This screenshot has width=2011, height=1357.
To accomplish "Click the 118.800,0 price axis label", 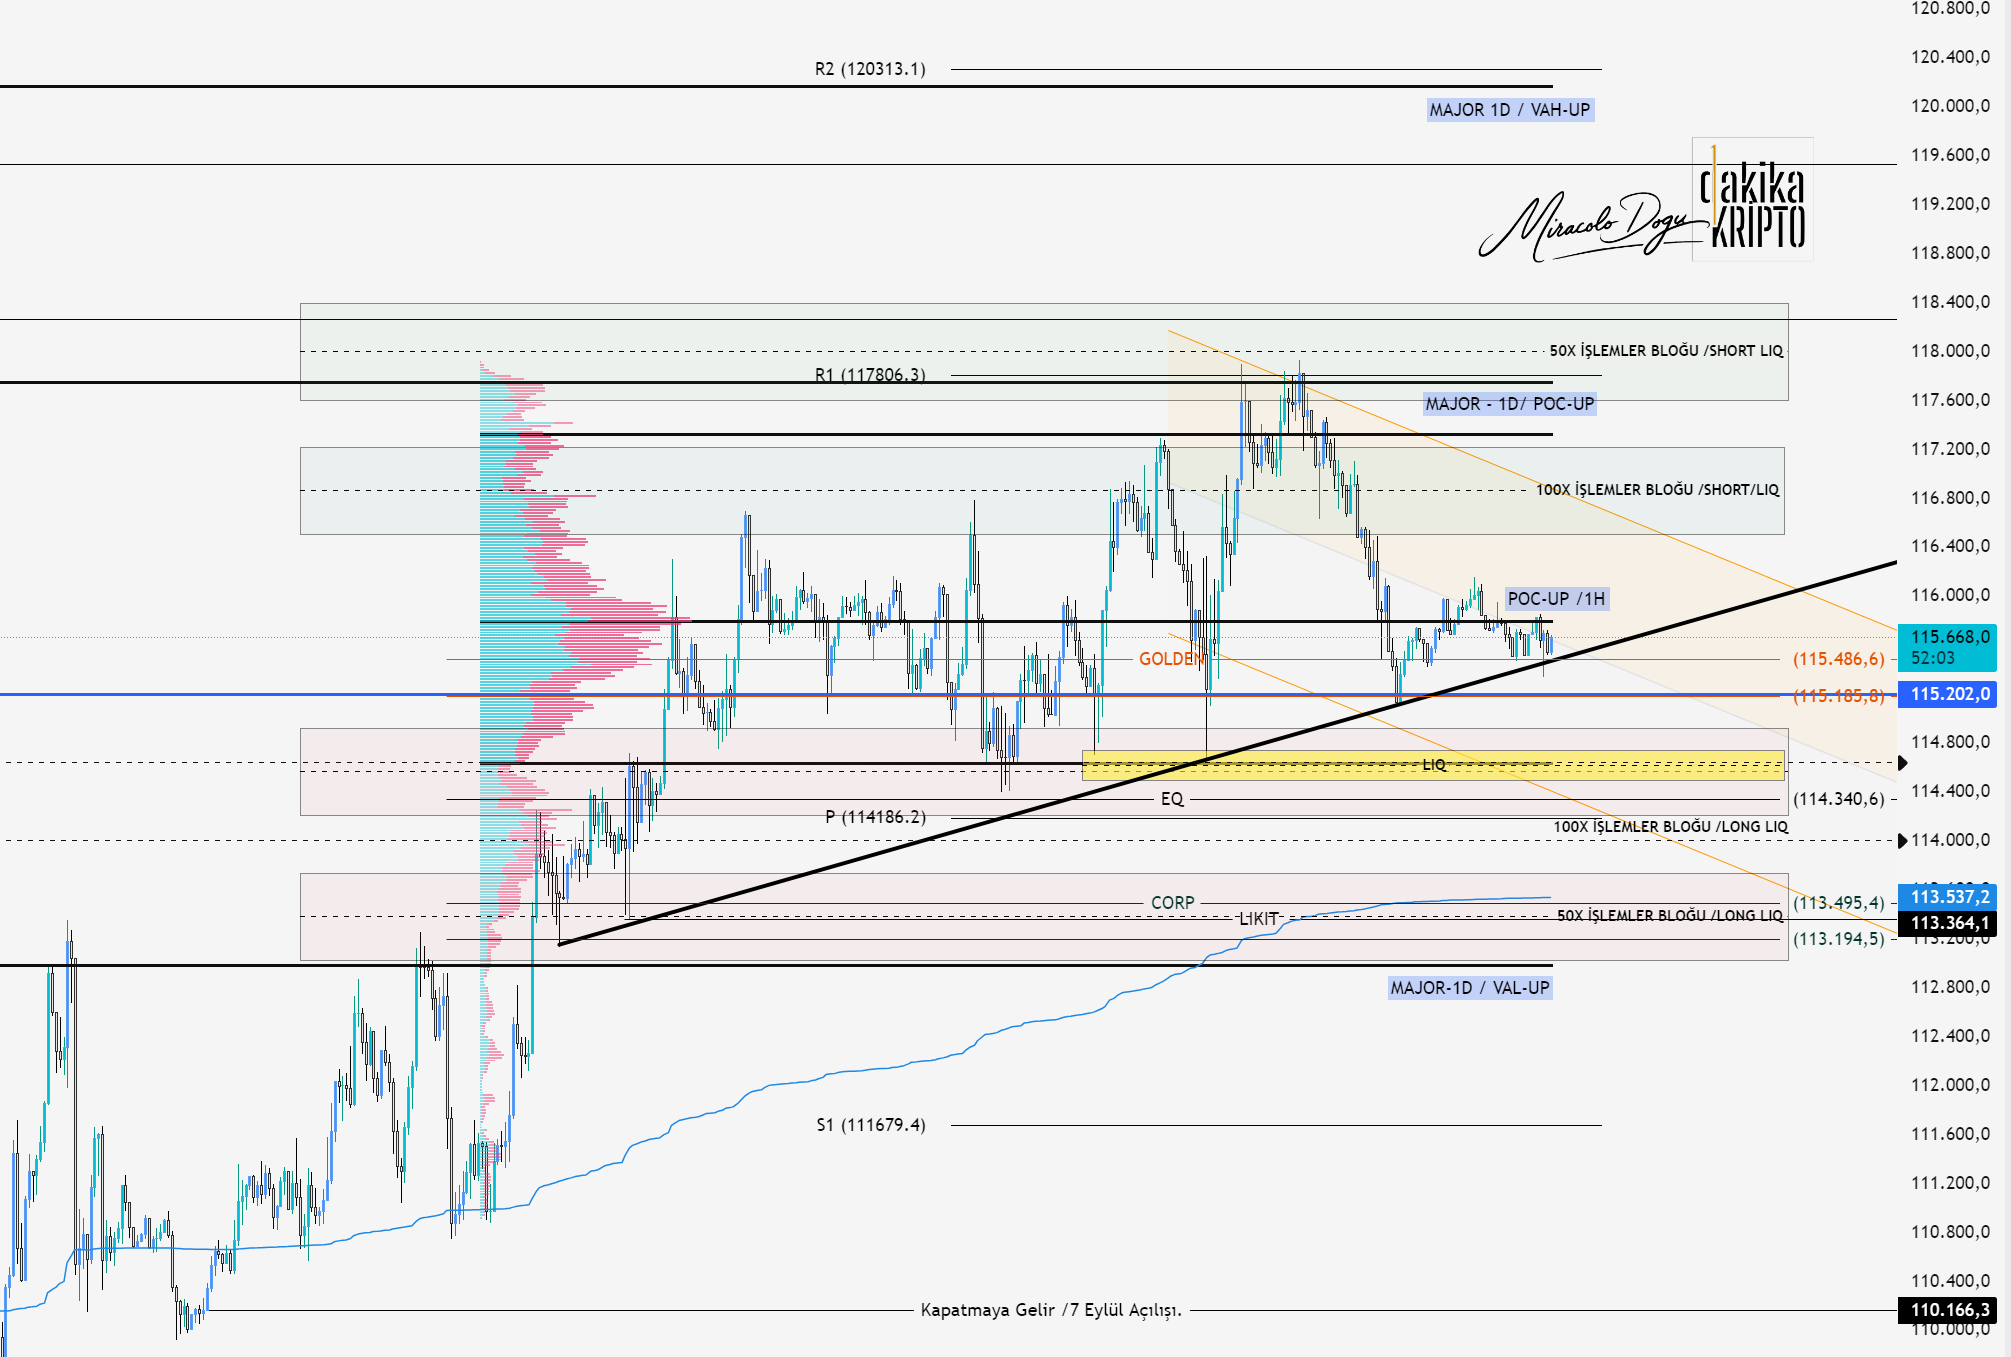I will tap(1950, 253).
